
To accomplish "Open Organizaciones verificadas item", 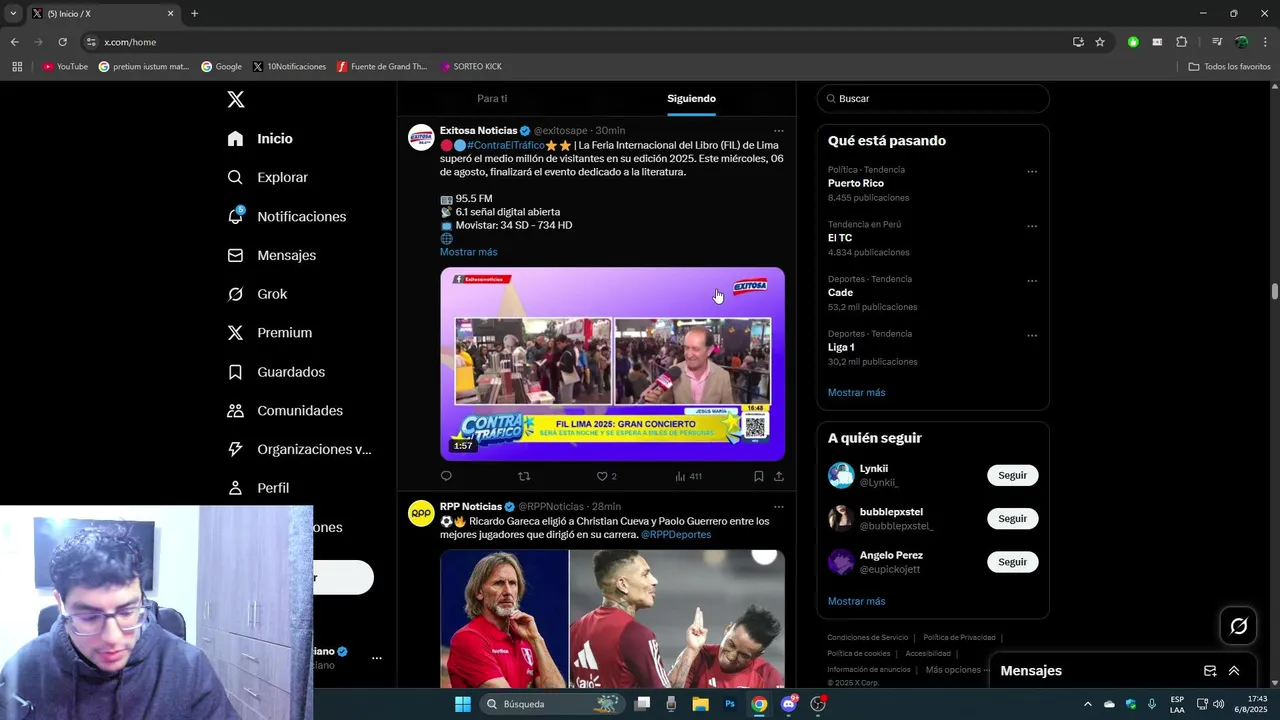I will point(299,449).
